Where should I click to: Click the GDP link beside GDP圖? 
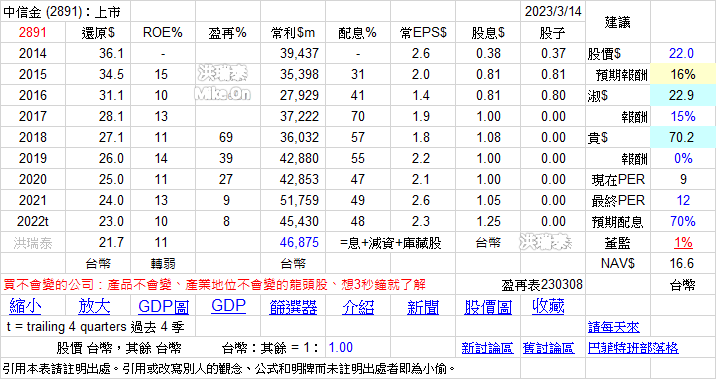[228, 305]
